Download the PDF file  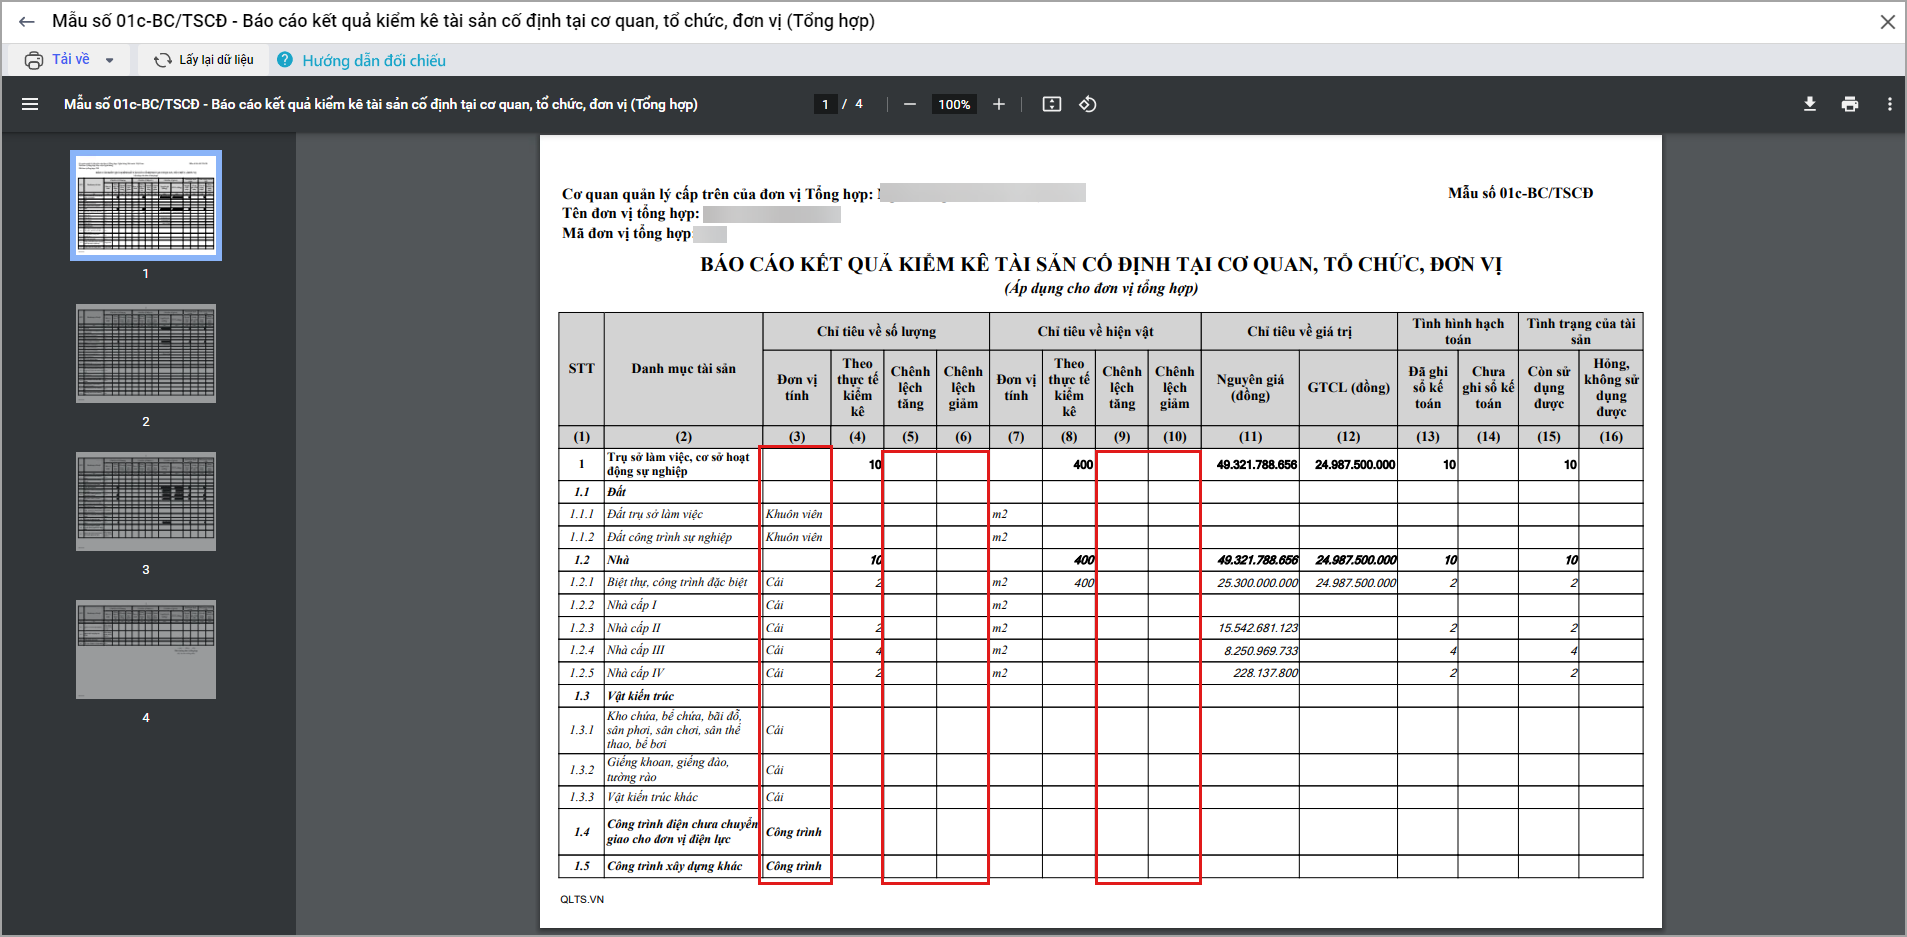(1809, 104)
